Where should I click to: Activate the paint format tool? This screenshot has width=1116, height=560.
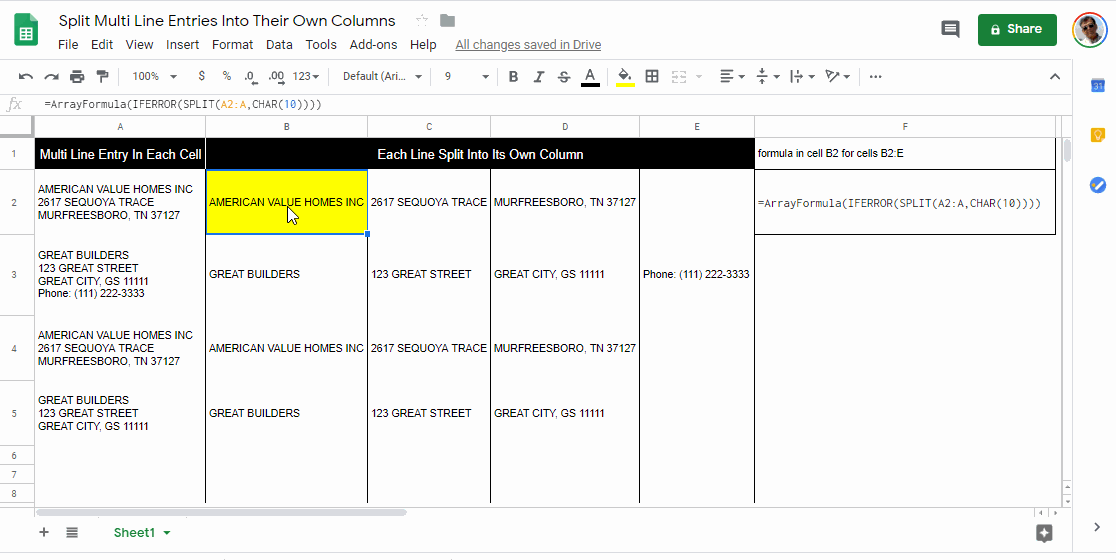coord(102,76)
